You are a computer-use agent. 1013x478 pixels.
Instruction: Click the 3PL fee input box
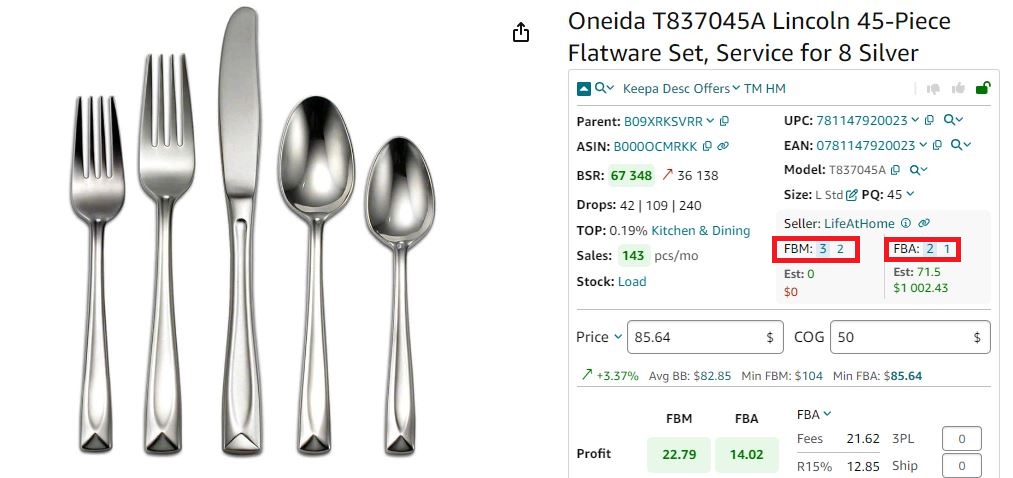pyautogui.click(x=961, y=439)
